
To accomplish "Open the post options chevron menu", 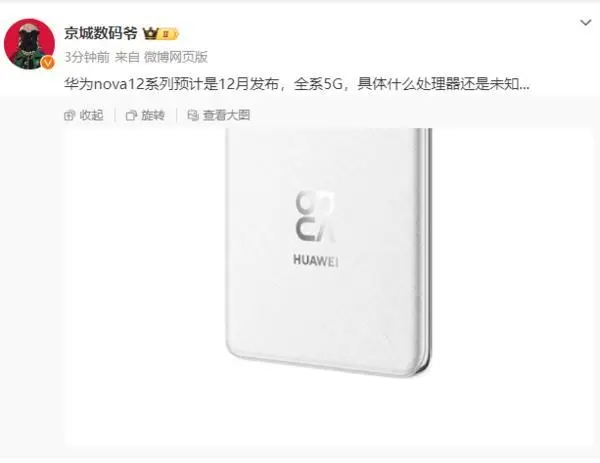I will (585, 23).
